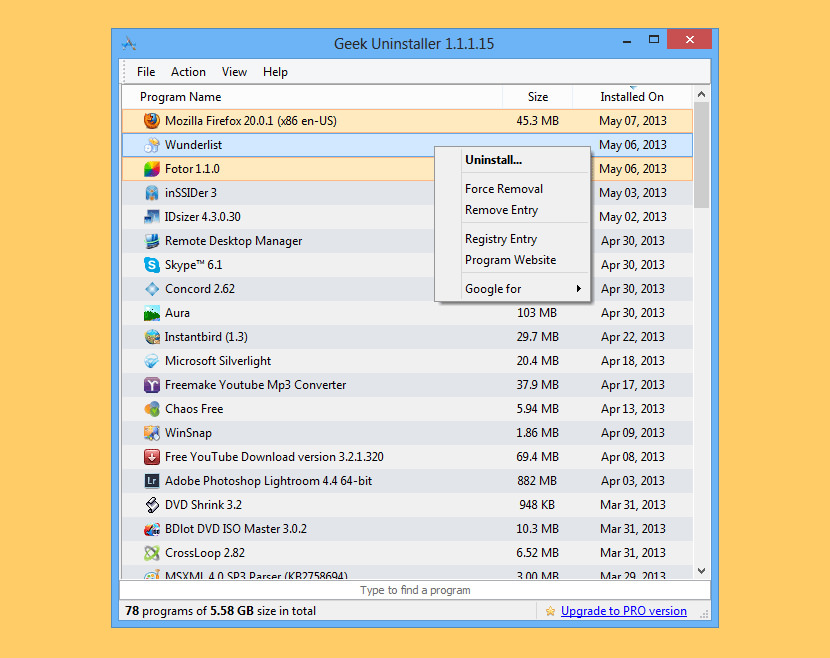Click the Wunderlist program icon
Viewport: 830px width, 658px height.
(152, 145)
